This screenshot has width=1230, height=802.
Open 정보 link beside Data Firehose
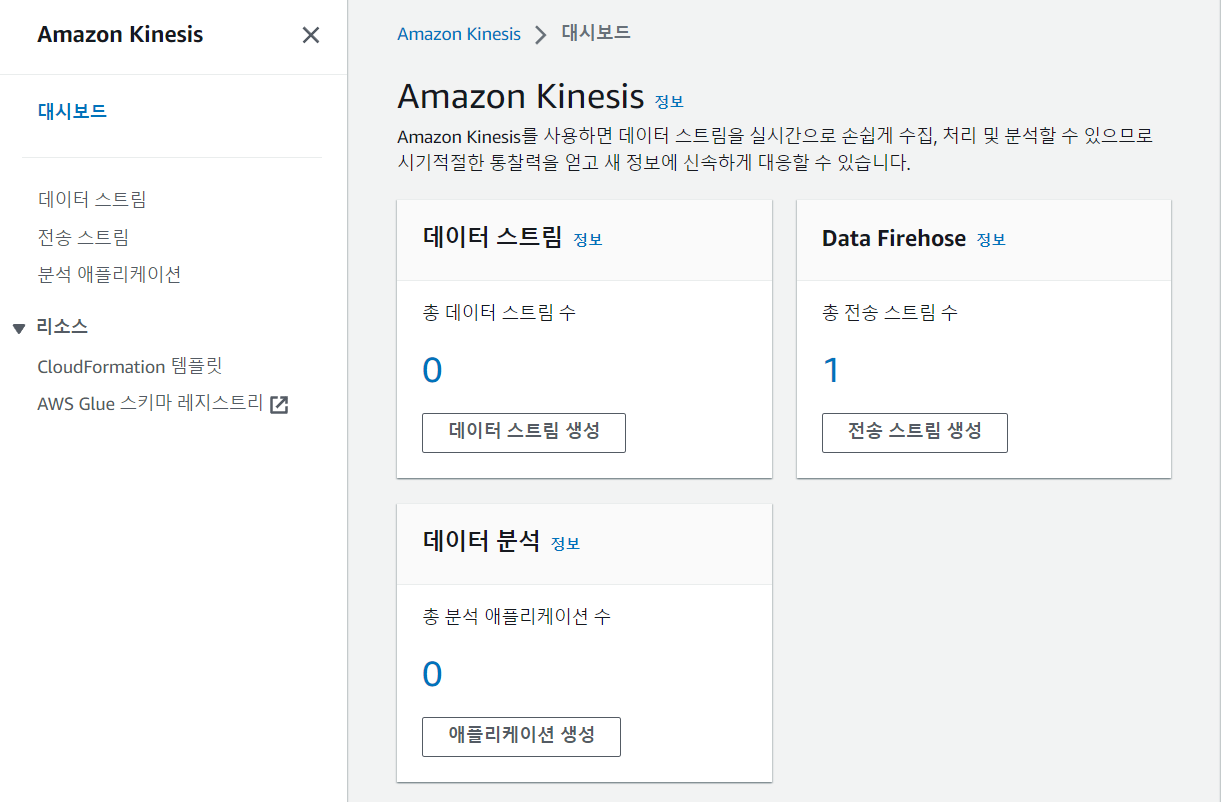click(x=991, y=240)
